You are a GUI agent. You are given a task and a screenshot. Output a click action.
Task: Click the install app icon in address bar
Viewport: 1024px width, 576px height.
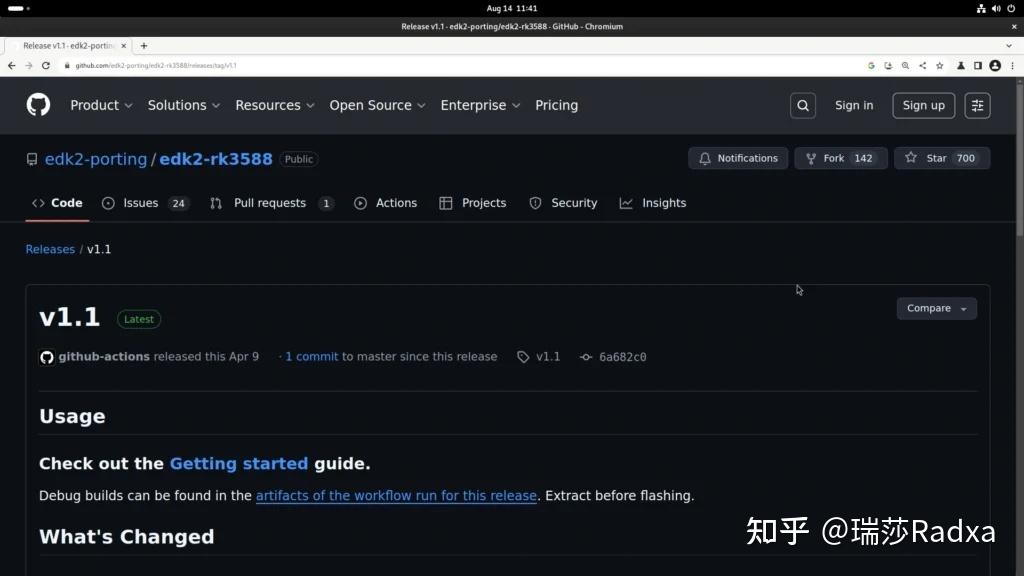click(888, 65)
